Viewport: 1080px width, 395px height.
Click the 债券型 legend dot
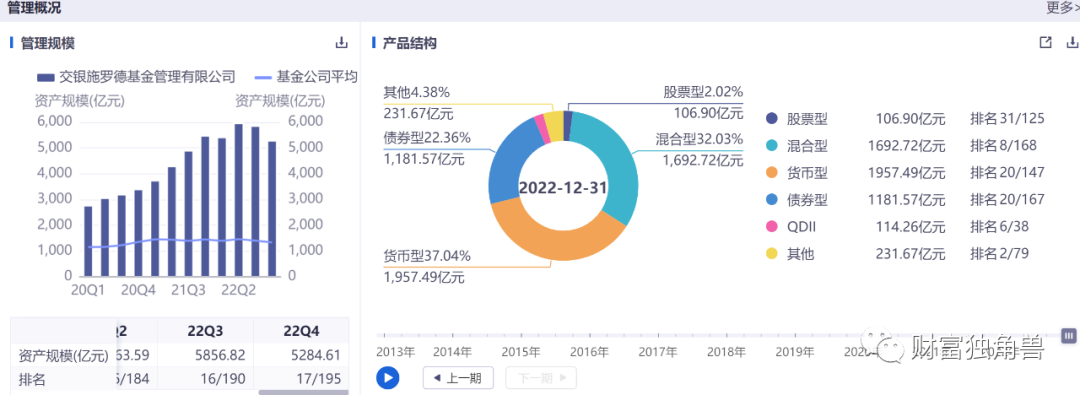(x=771, y=200)
